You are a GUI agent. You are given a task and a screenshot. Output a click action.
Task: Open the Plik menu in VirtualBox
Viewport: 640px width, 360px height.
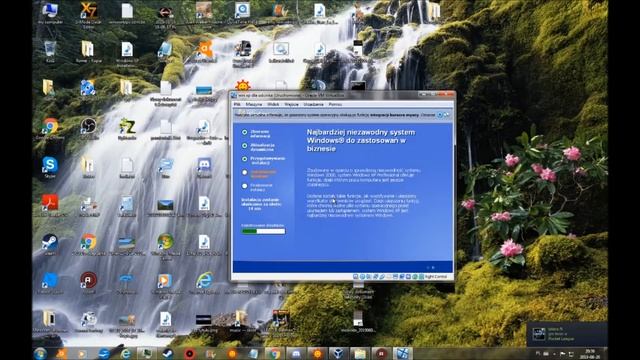click(x=236, y=104)
